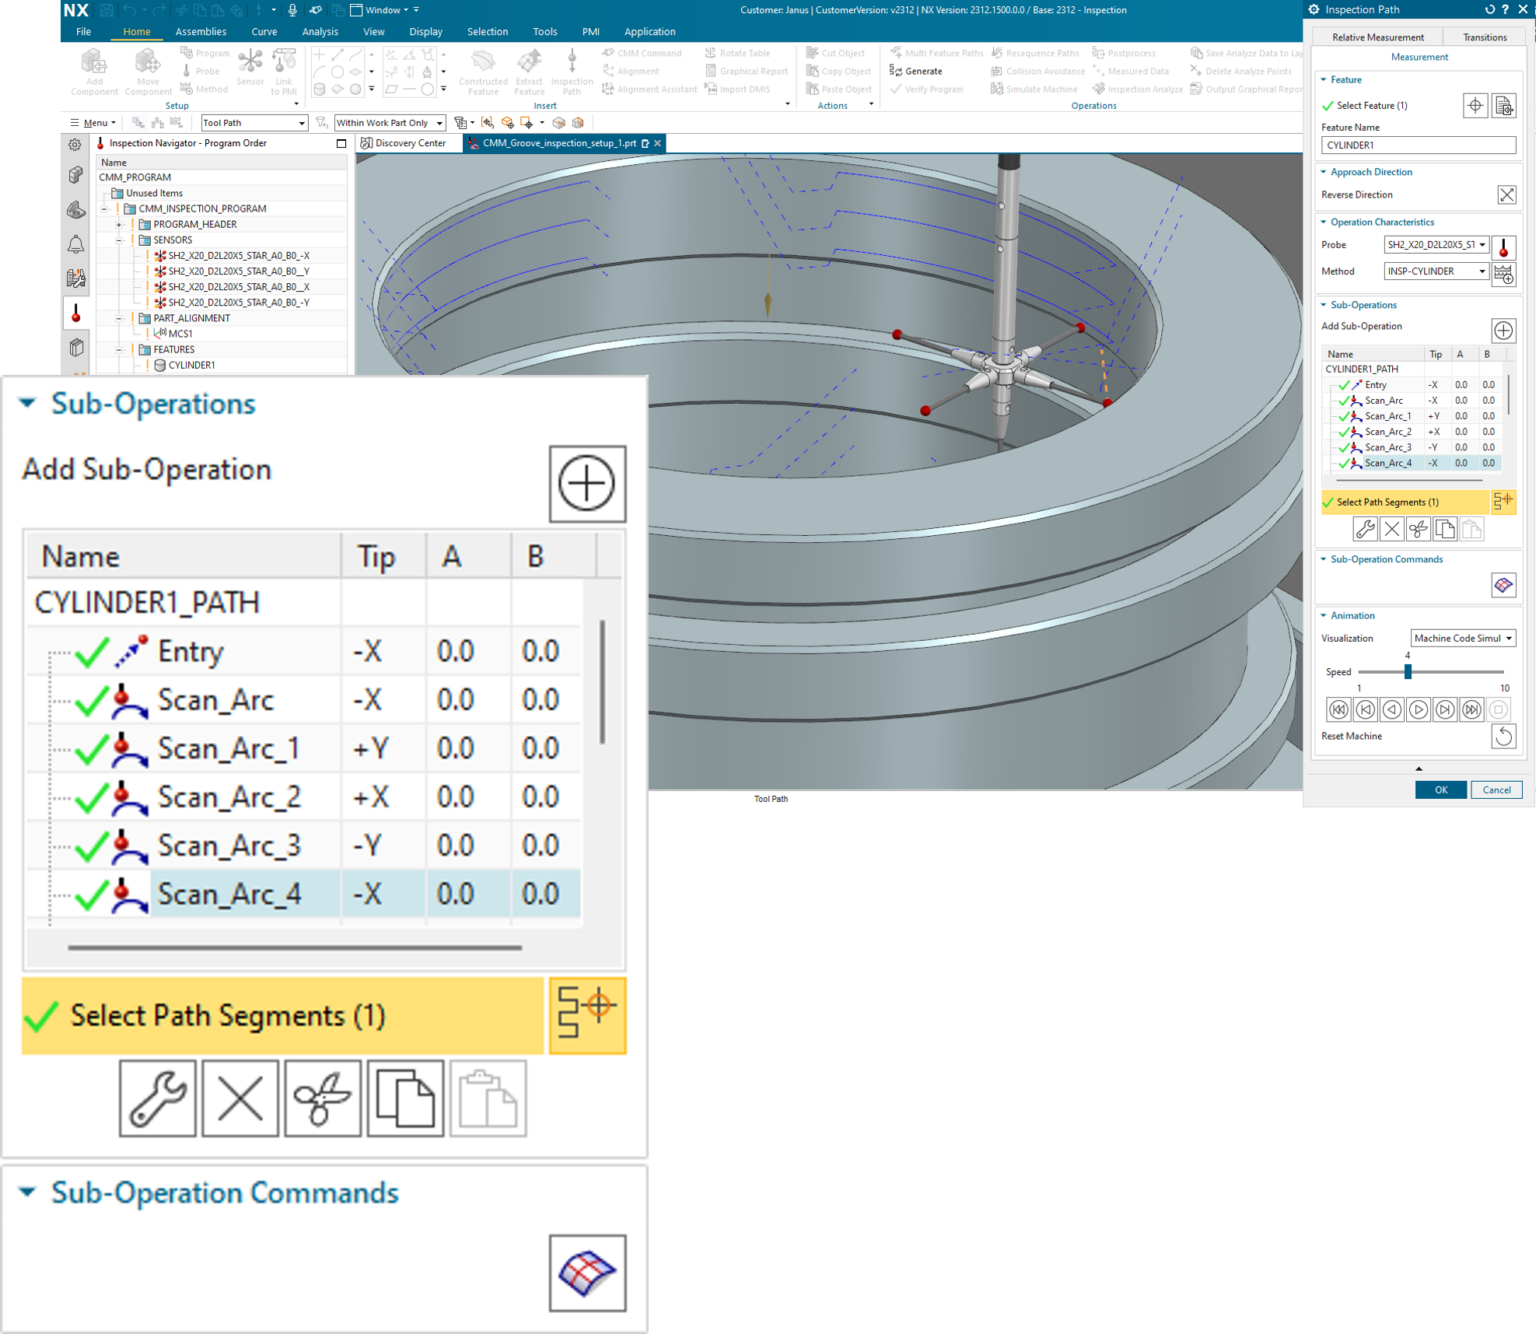Viewport: 1536px width, 1334px height.
Task: Collapse the Sub-Operations section
Action: 25,403
